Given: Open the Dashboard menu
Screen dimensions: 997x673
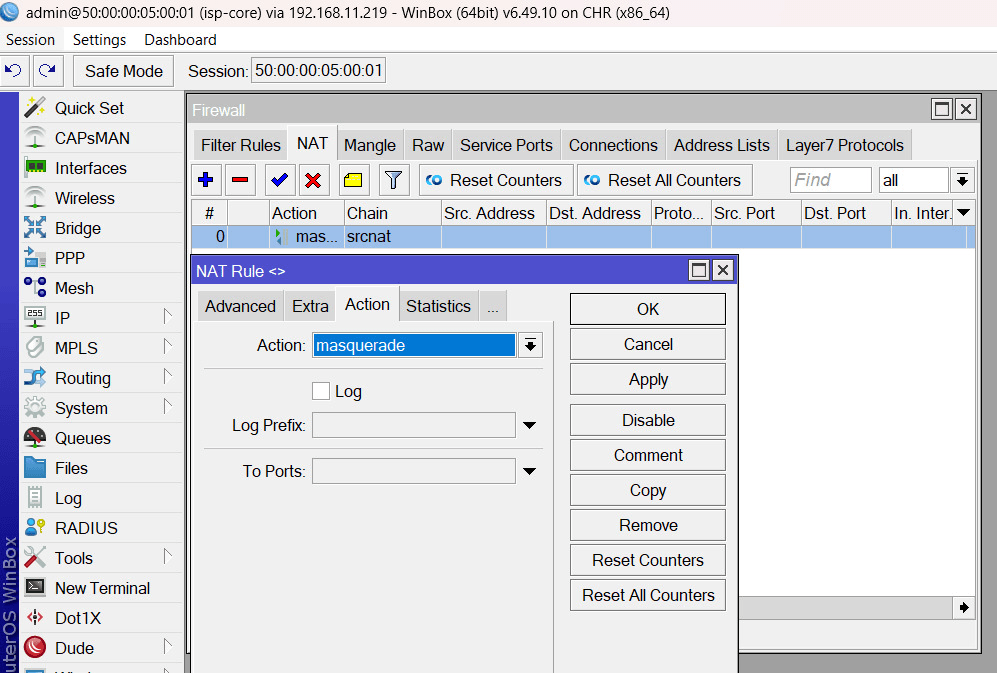Looking at the screenshot, I should tap(180, 39).
